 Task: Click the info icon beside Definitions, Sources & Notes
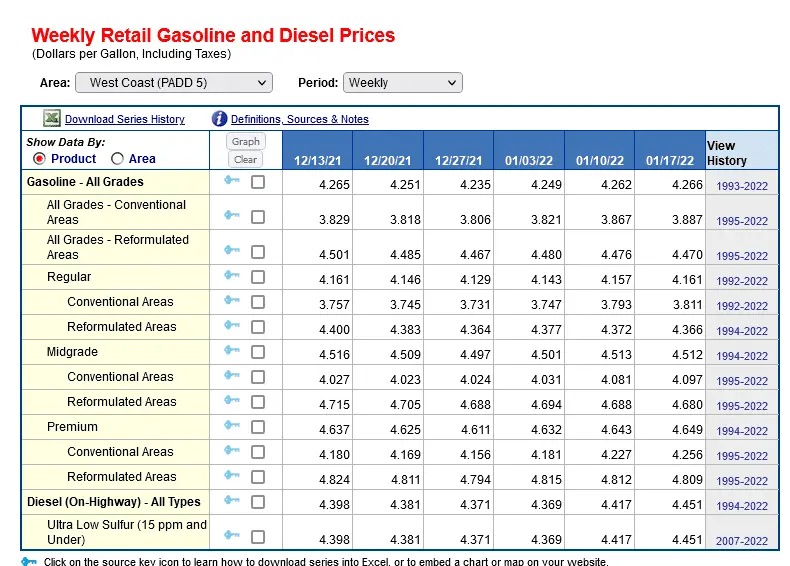(220, 119)
